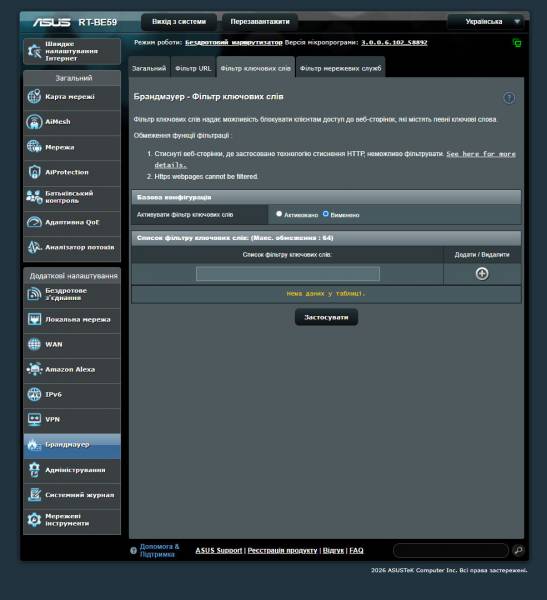This screenshot has width=547, height=600.
Task: Open the Локальна мережа icon
Action: coord(34,319)
